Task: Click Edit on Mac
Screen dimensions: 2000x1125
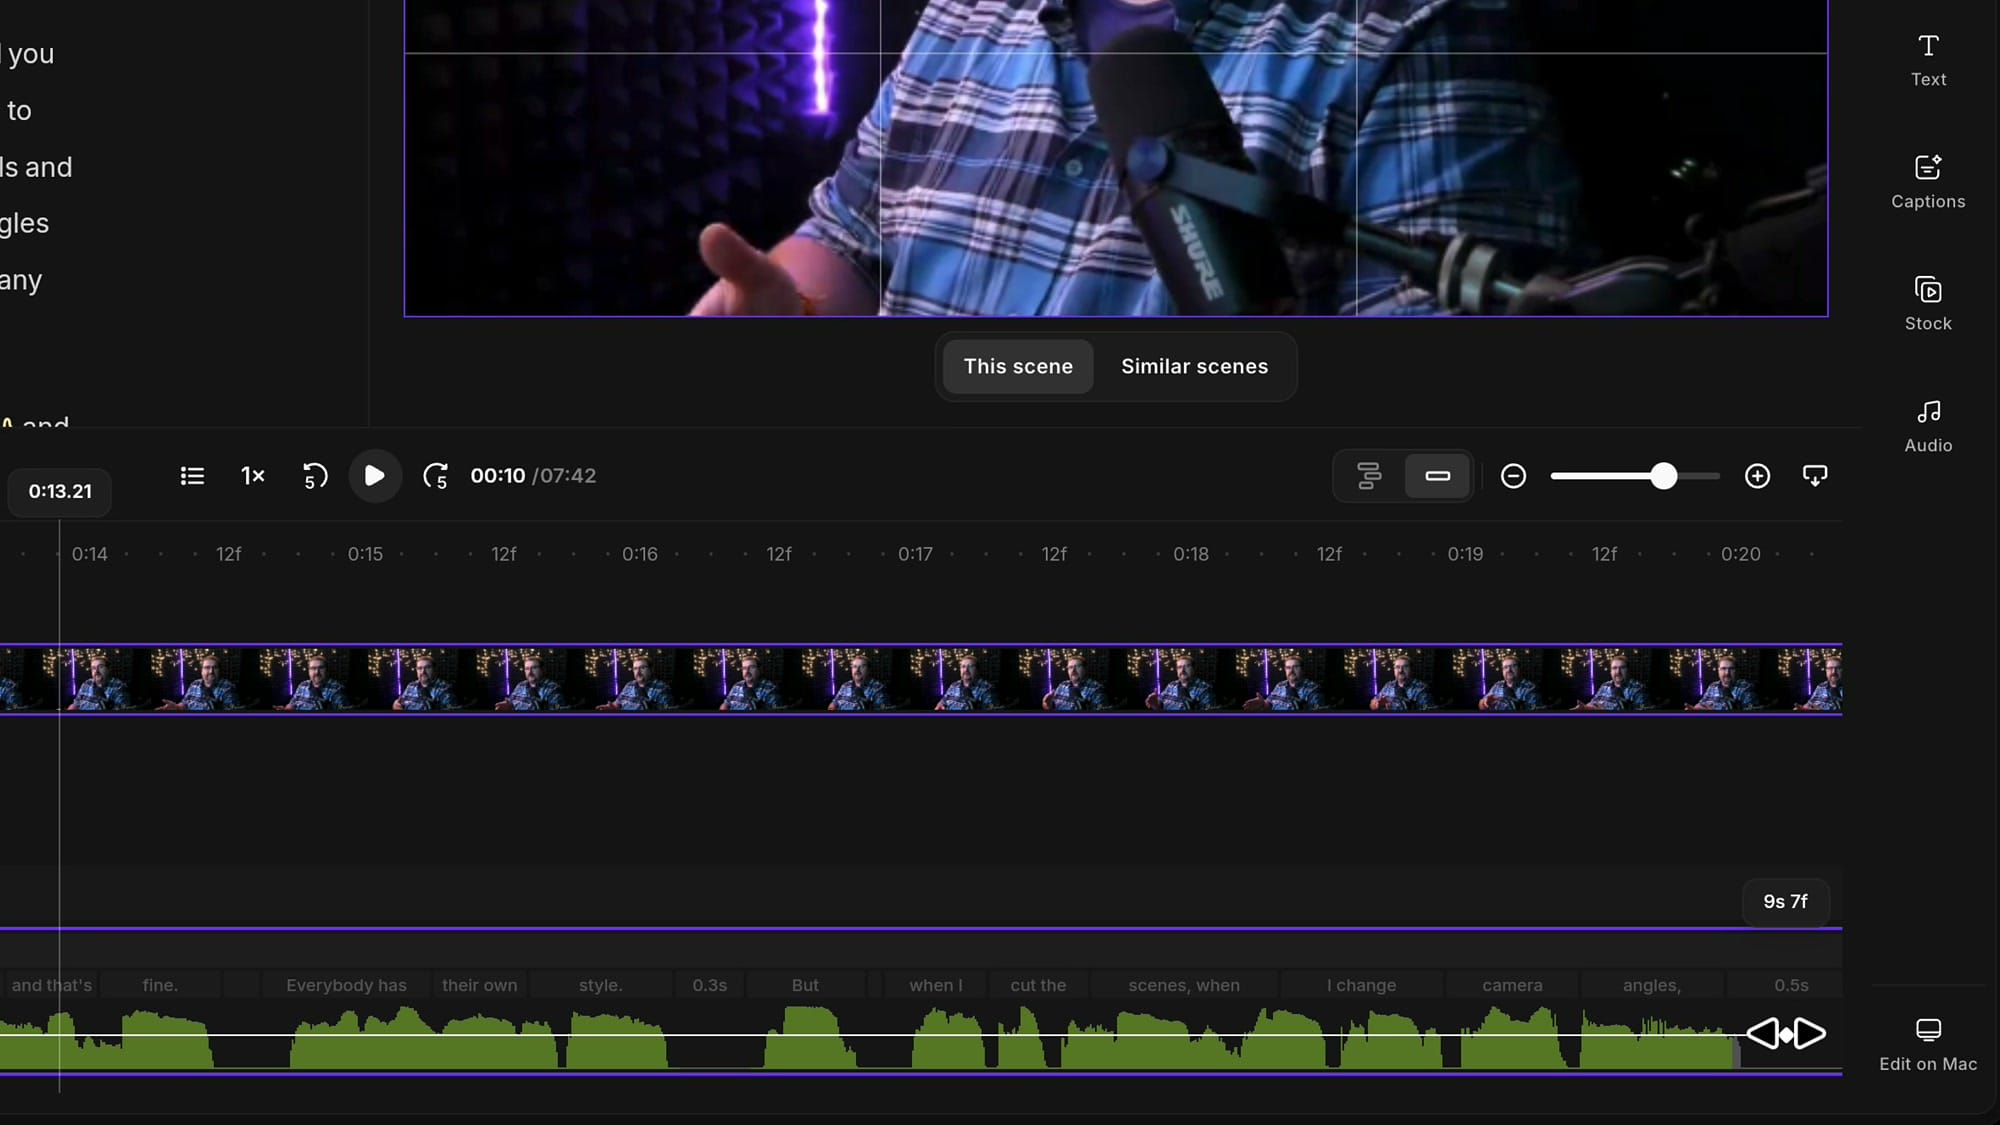Action: 1928,1045
